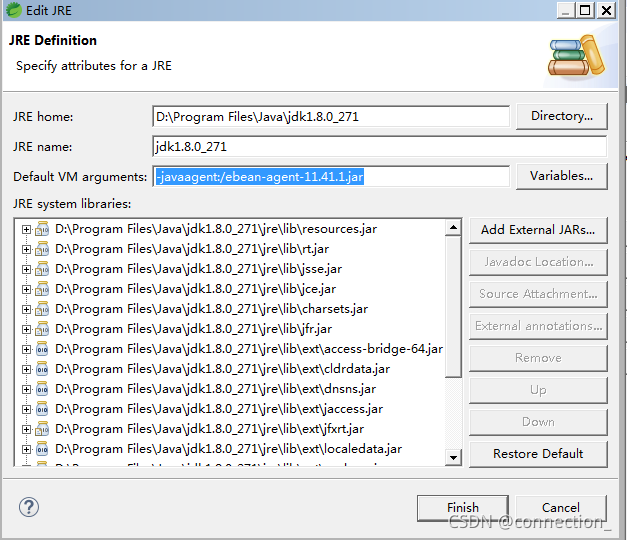Click the jar icon for rt.jar
Image resolution: width=627 pixels, height=540 pixels.
pos(42,249)
